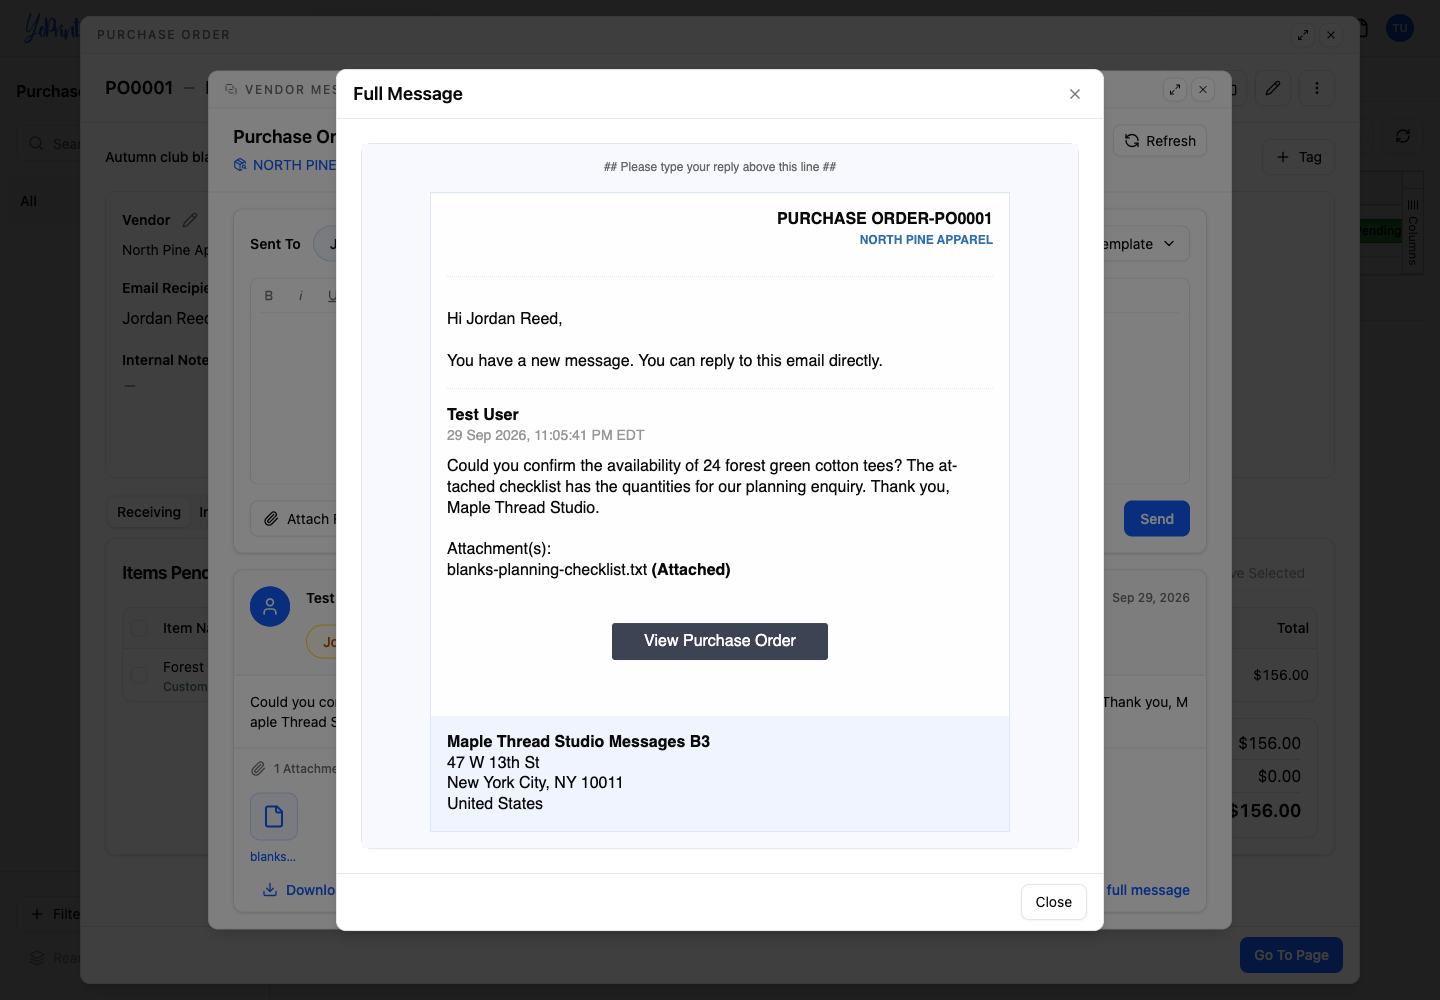Viewport: 1440px width, 1000px height.
Task: Close the Vendor Messages panel
Action: pos(1203,89)
